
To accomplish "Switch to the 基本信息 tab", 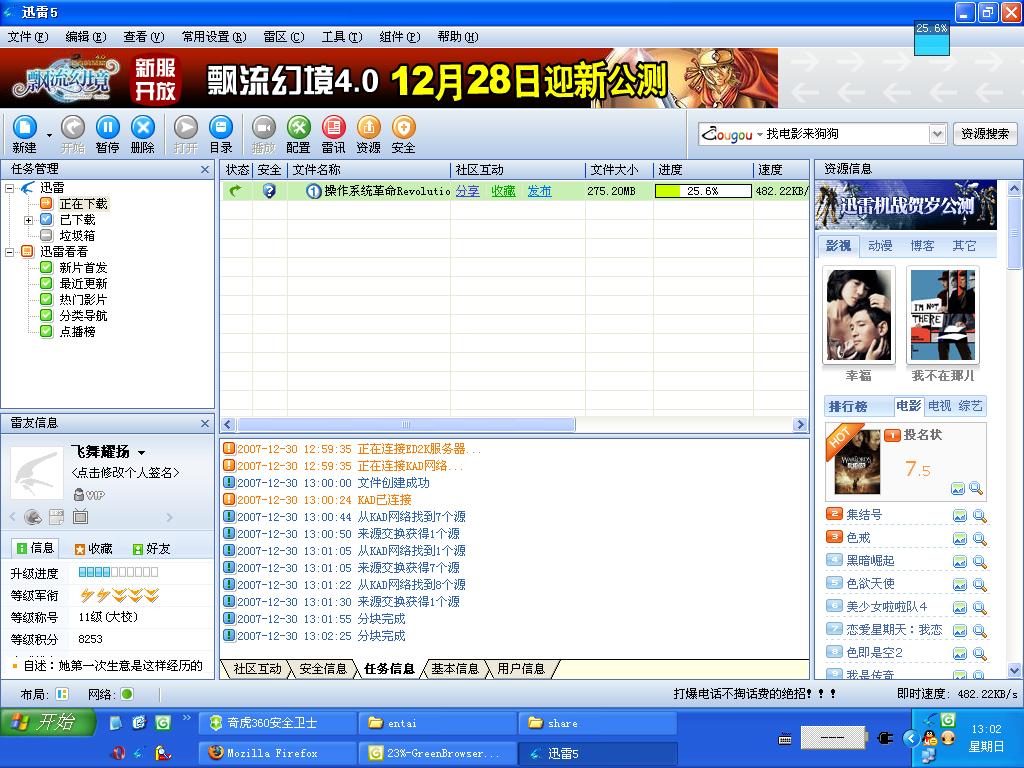I will pos(455,669).
